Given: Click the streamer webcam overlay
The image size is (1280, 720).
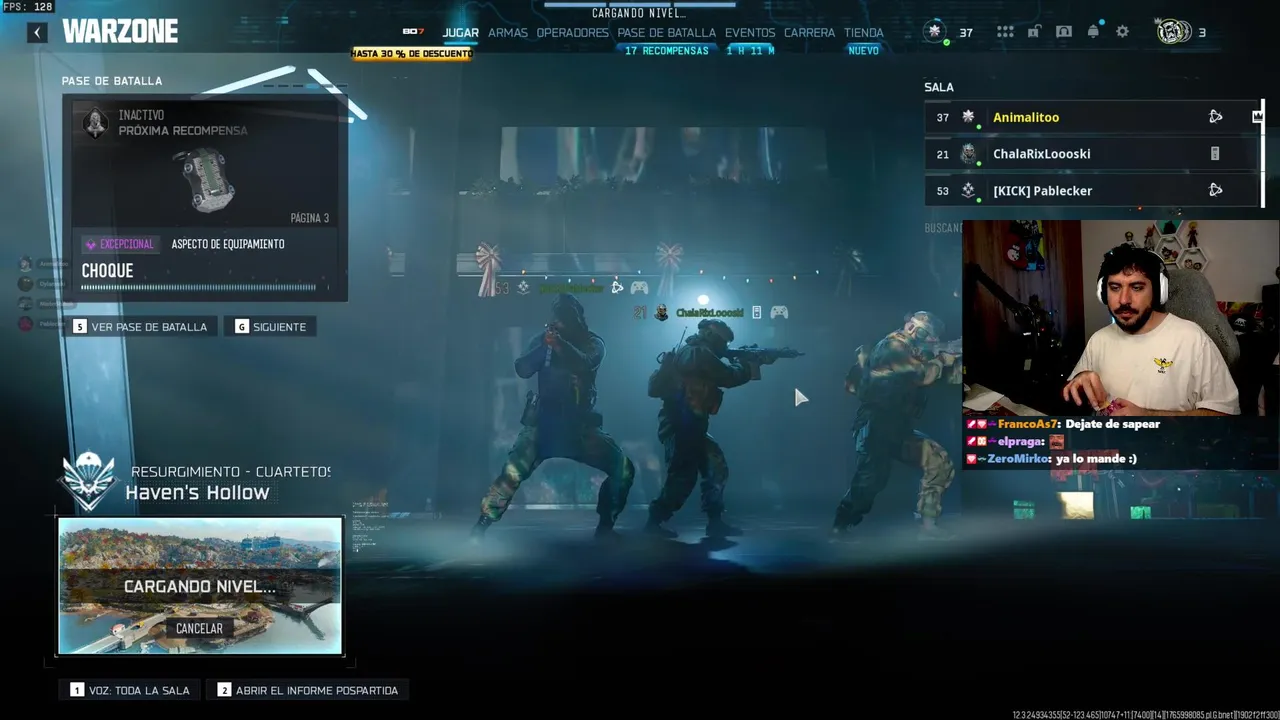Looking at the screenshot, I should pyautogui.click(x=1120, y=318).
